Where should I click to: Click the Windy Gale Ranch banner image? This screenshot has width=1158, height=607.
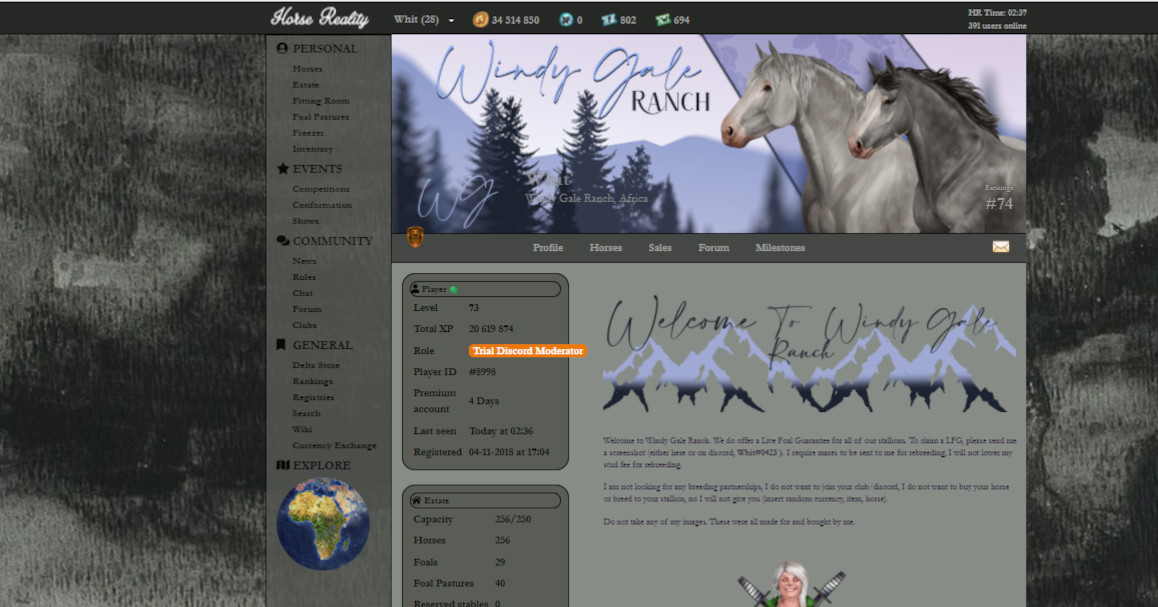click(x=708, y=134)
